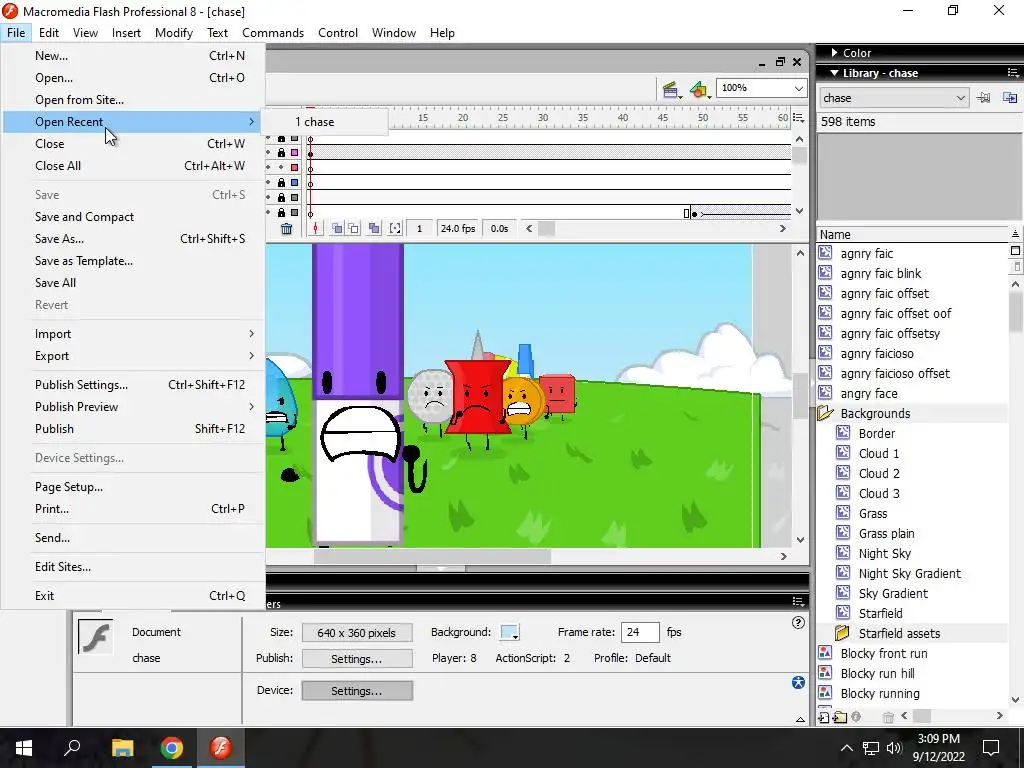Collapse the Properties panel with bottom arrow
Viewport: 1024px width, 768px height.
[800, 720]
